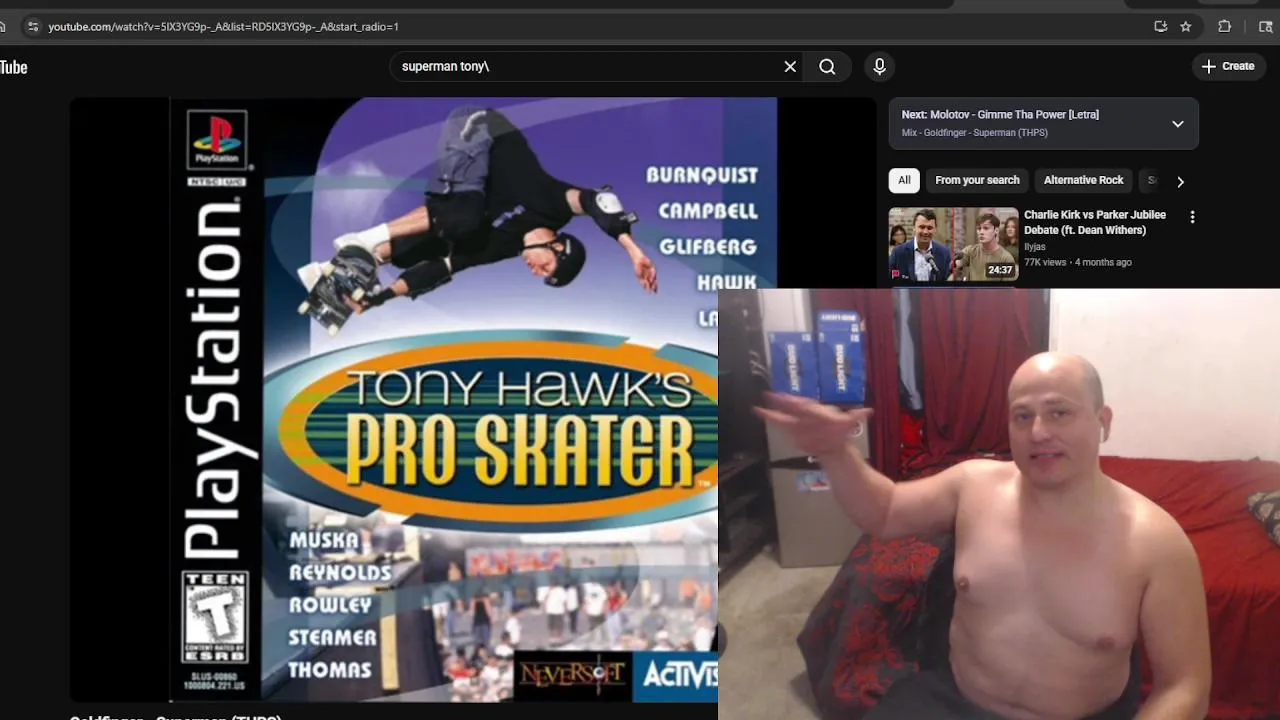Open the three-dot menu for Charlie Kirk video
This screenshot has height=720, width=1280.
(1192, 217)
